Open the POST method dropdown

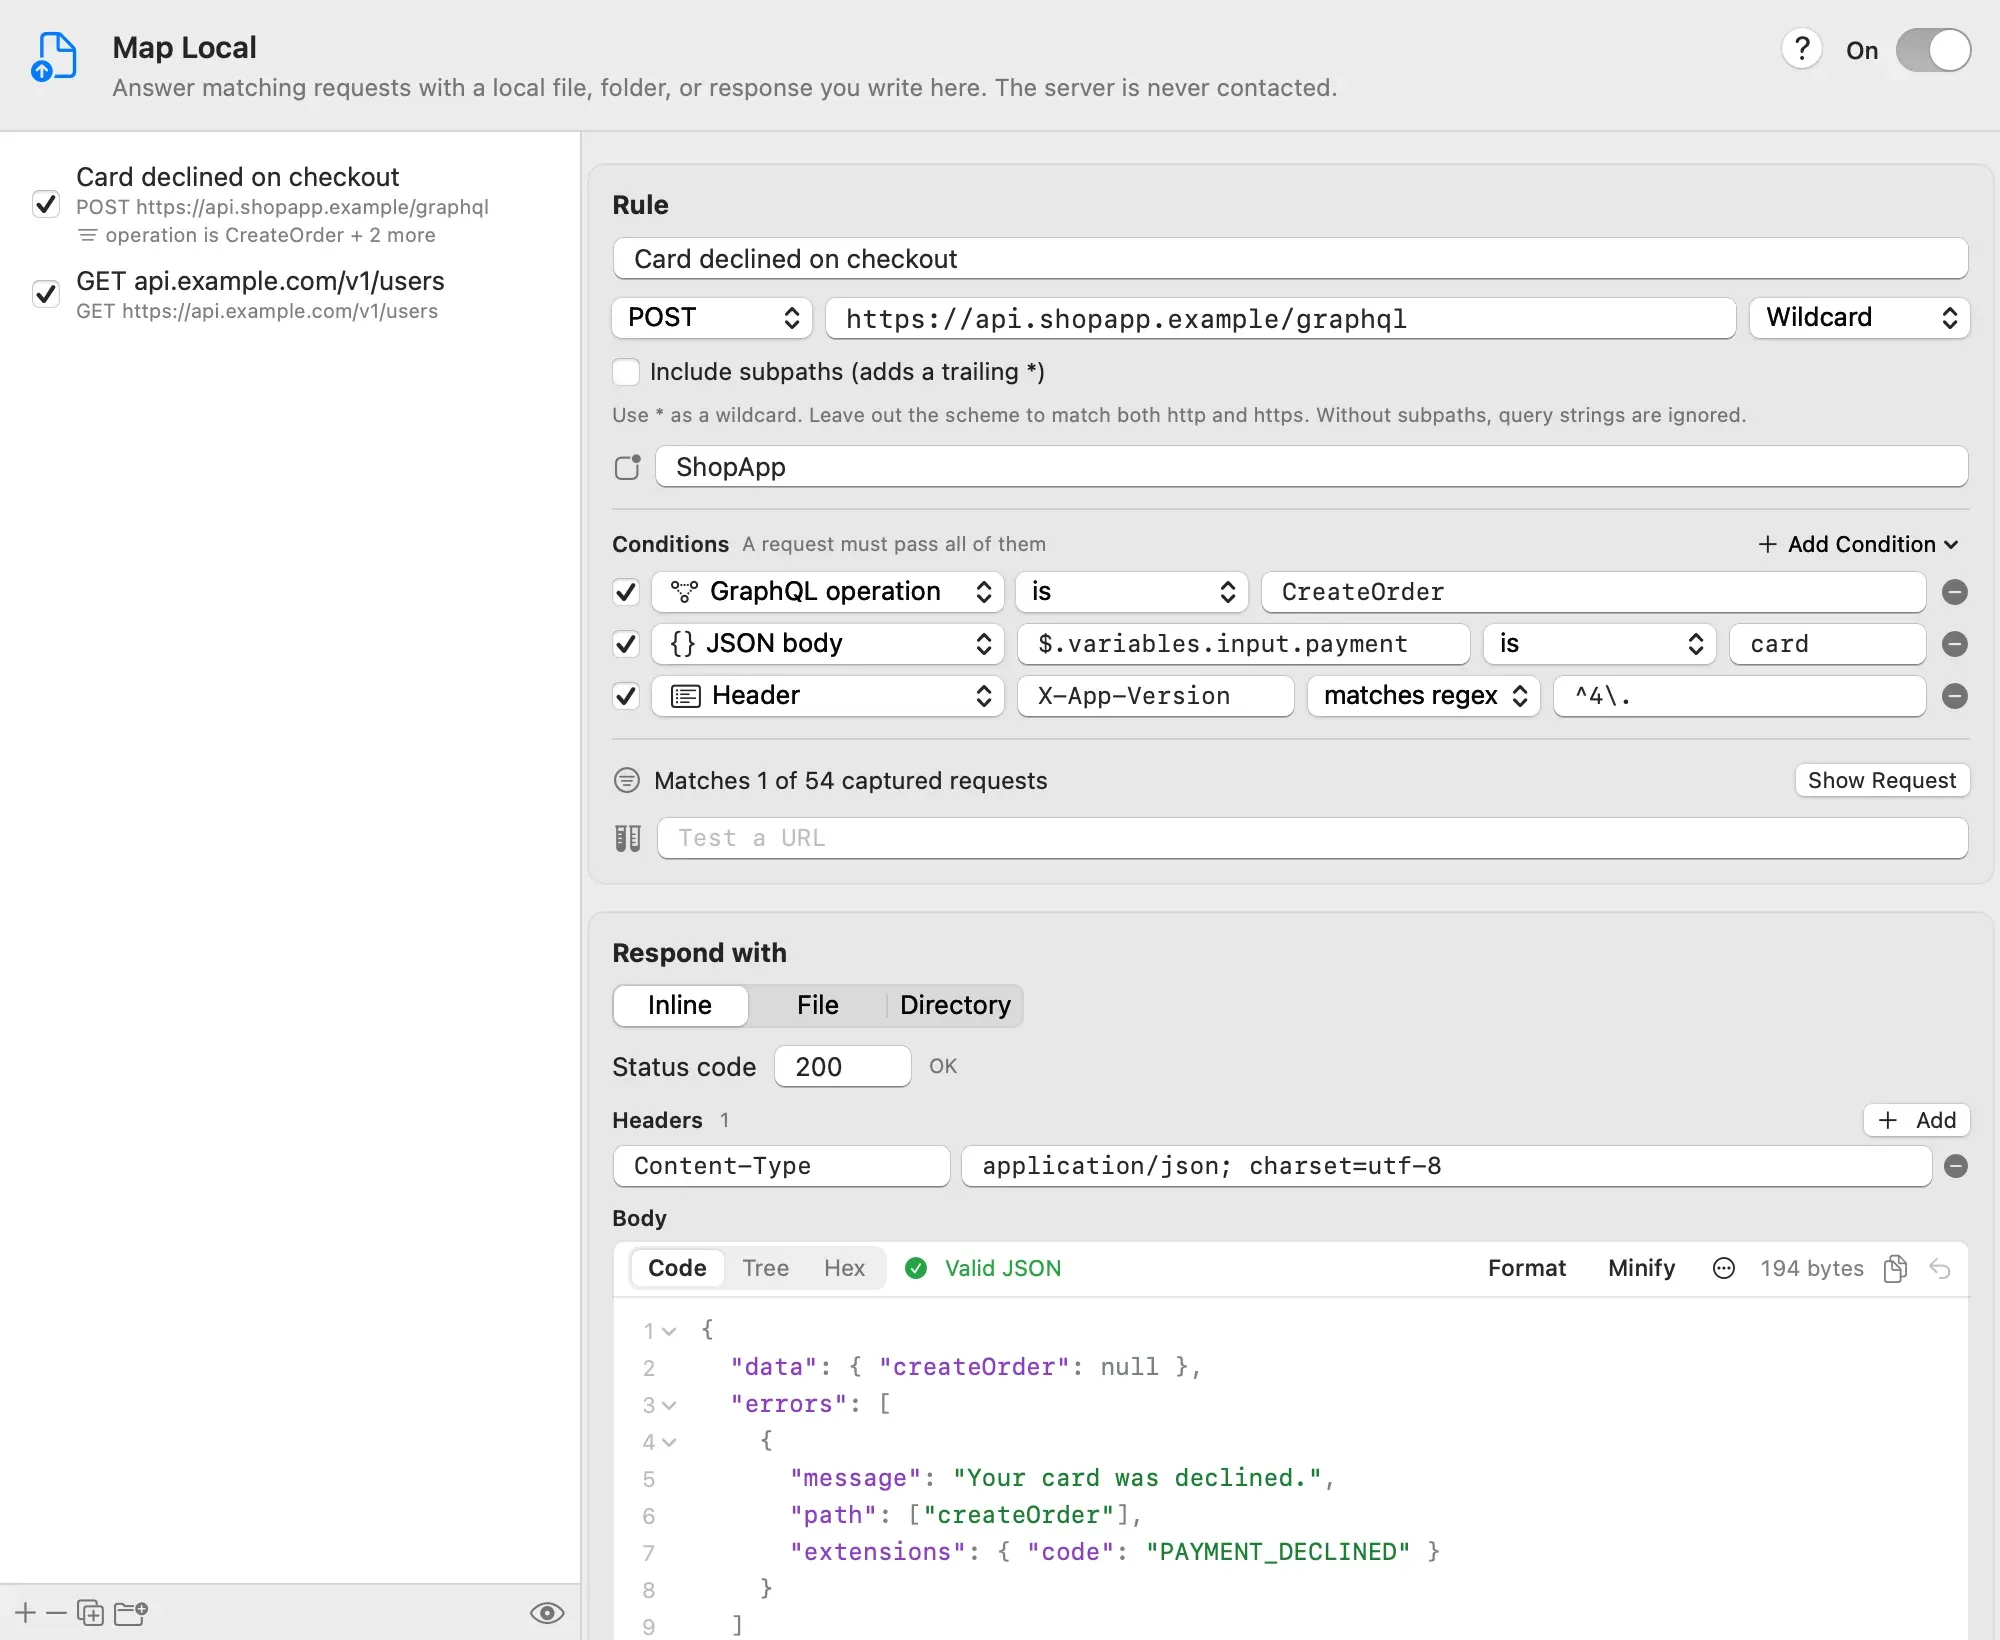(x=712, y=318)
